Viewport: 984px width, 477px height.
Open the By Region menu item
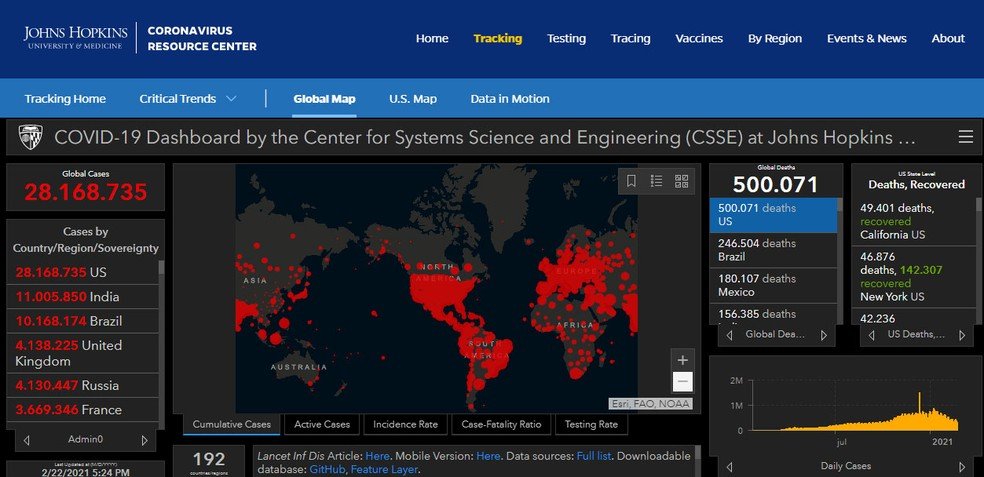click(775, 38)
